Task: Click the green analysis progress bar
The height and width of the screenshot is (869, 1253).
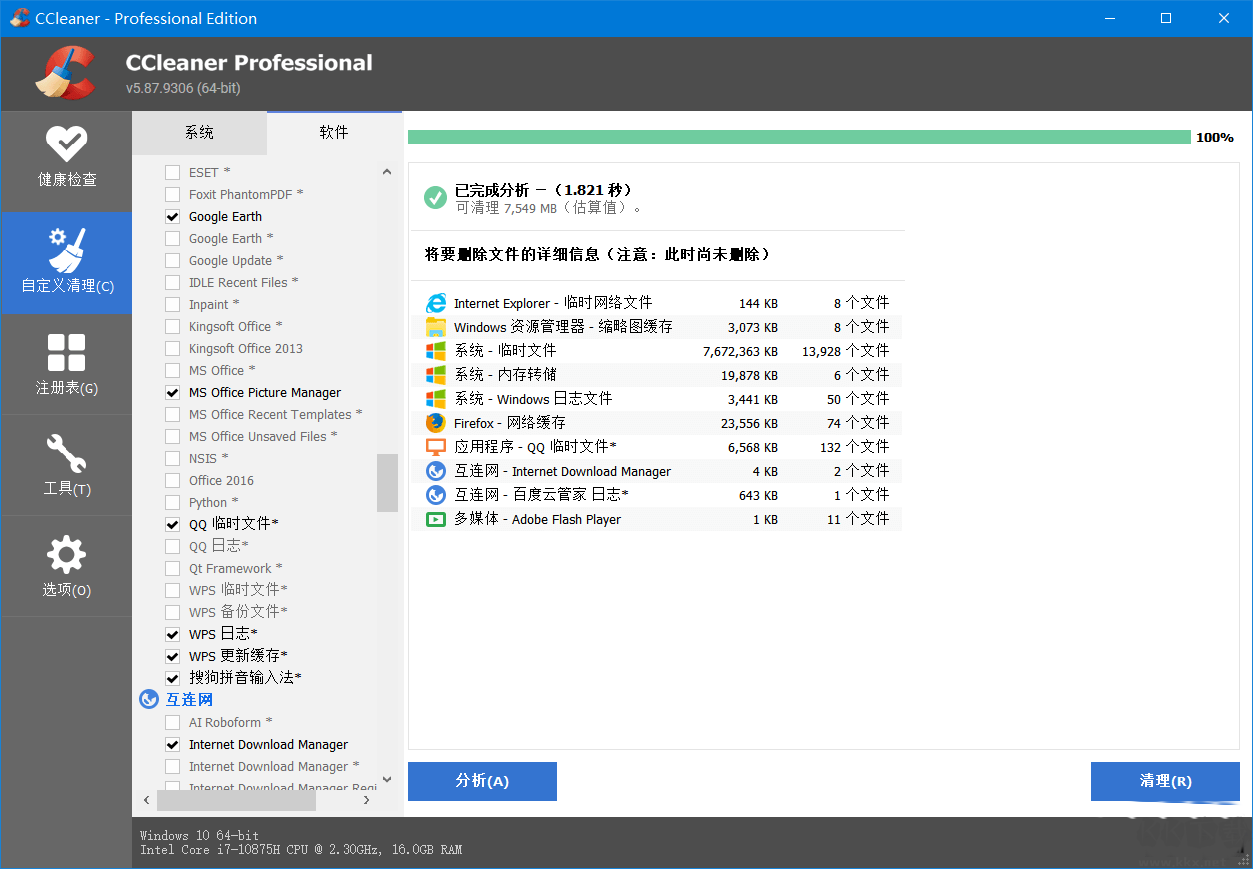Action: click(x=799, y=137)
